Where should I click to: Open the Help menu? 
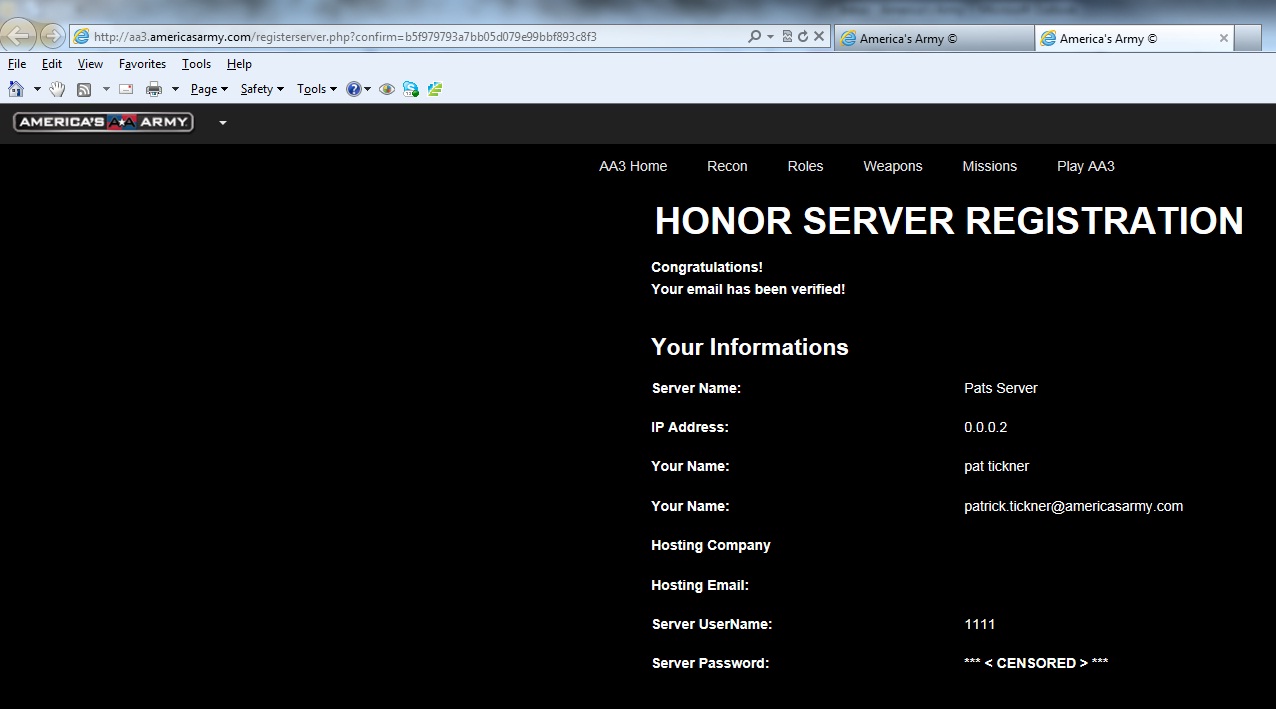point(239,64)
